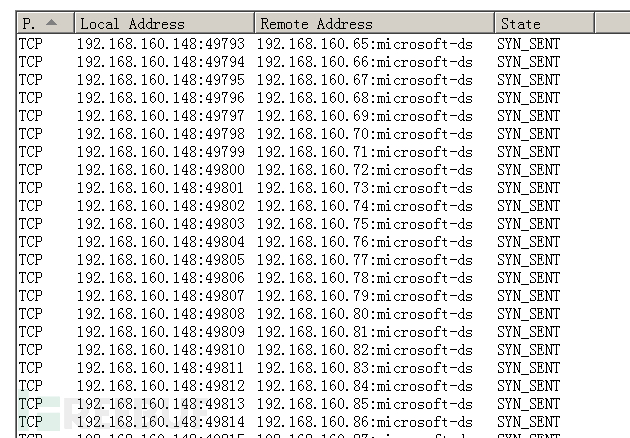Click SYN_SENT state for 192.168.160.83 row
This screenshot has width=630, height=438.
pos(528,368)
